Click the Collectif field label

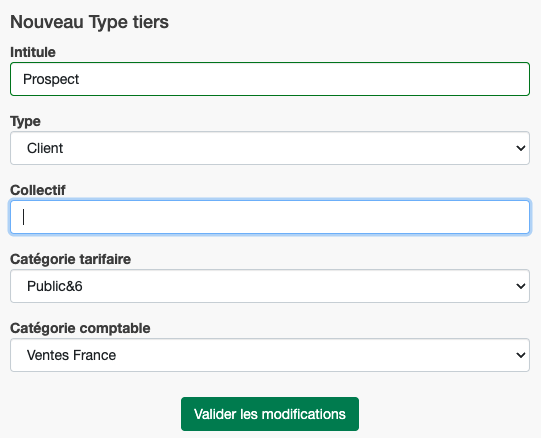tap(38, 190)
